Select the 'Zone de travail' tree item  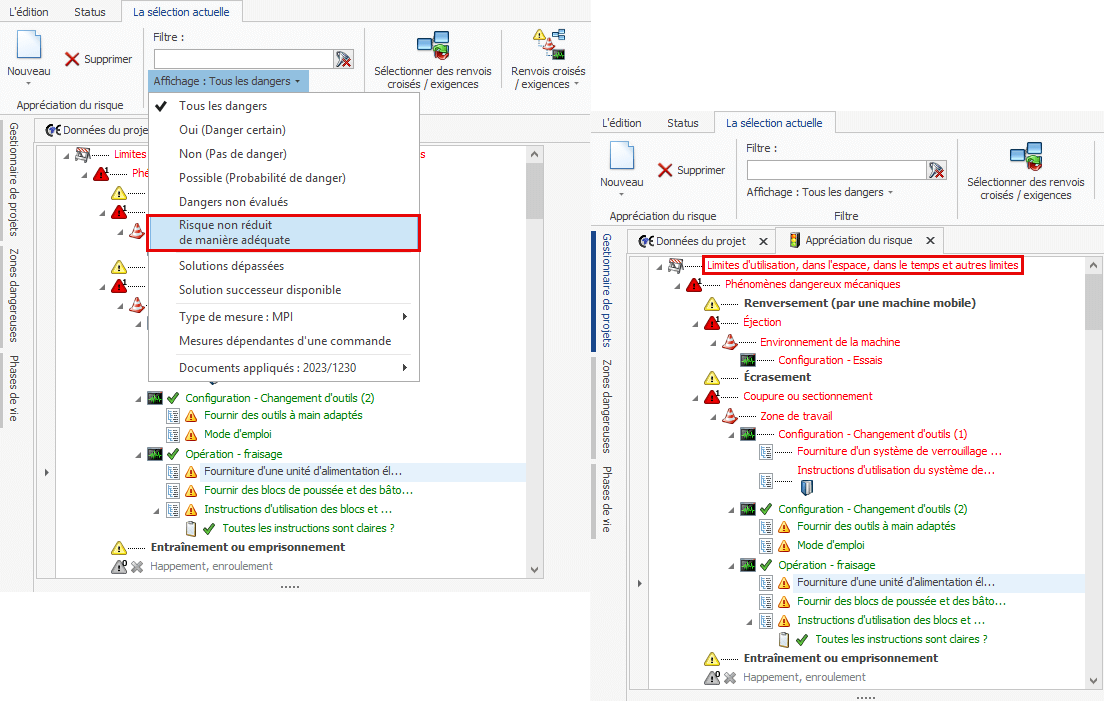[x=796, y=416]
